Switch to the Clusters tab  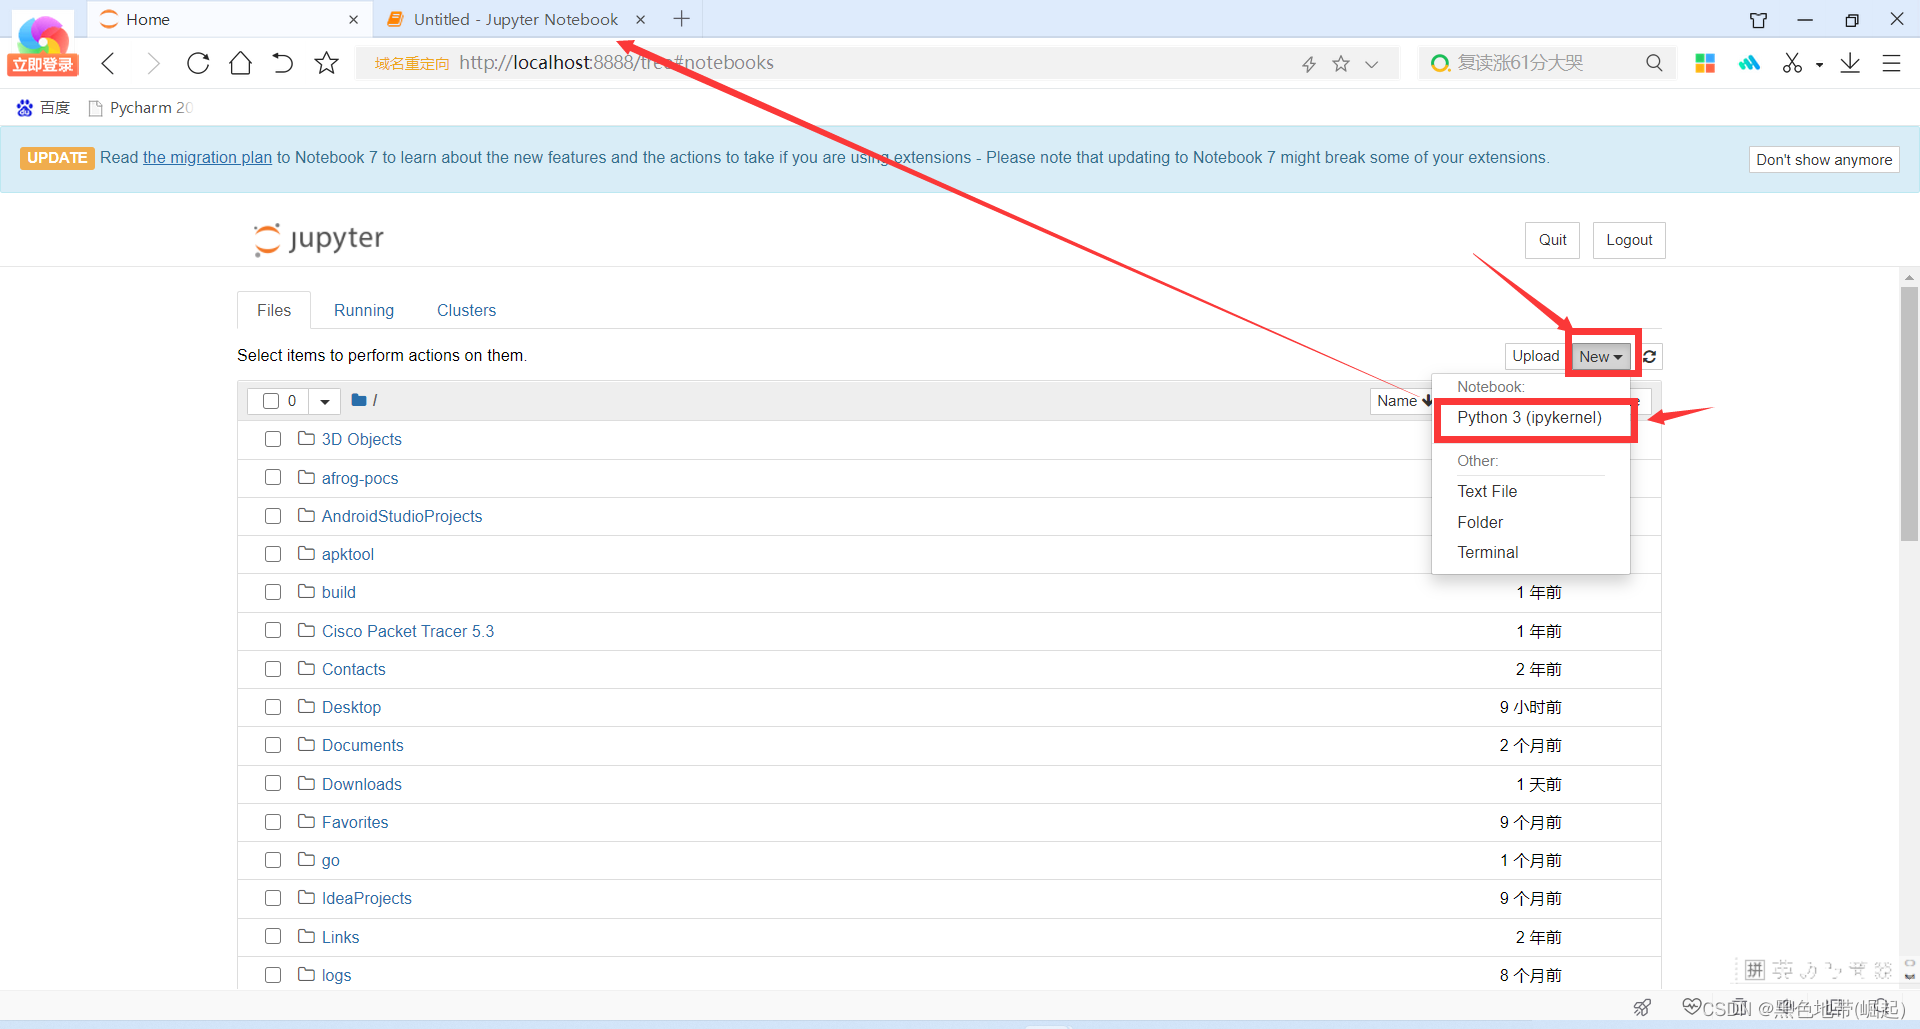tap(466, 311)
